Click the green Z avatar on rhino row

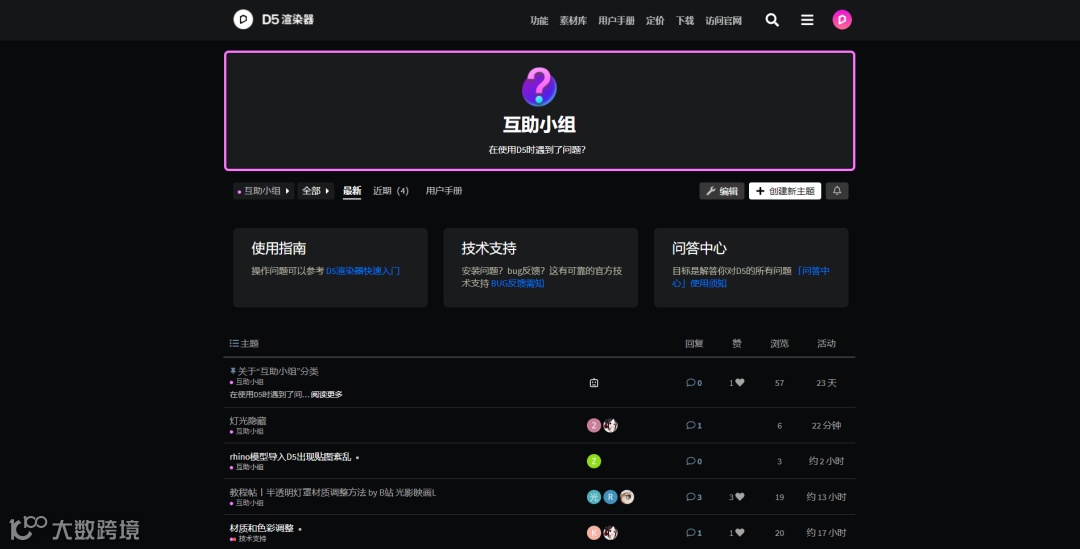[594, 462]
